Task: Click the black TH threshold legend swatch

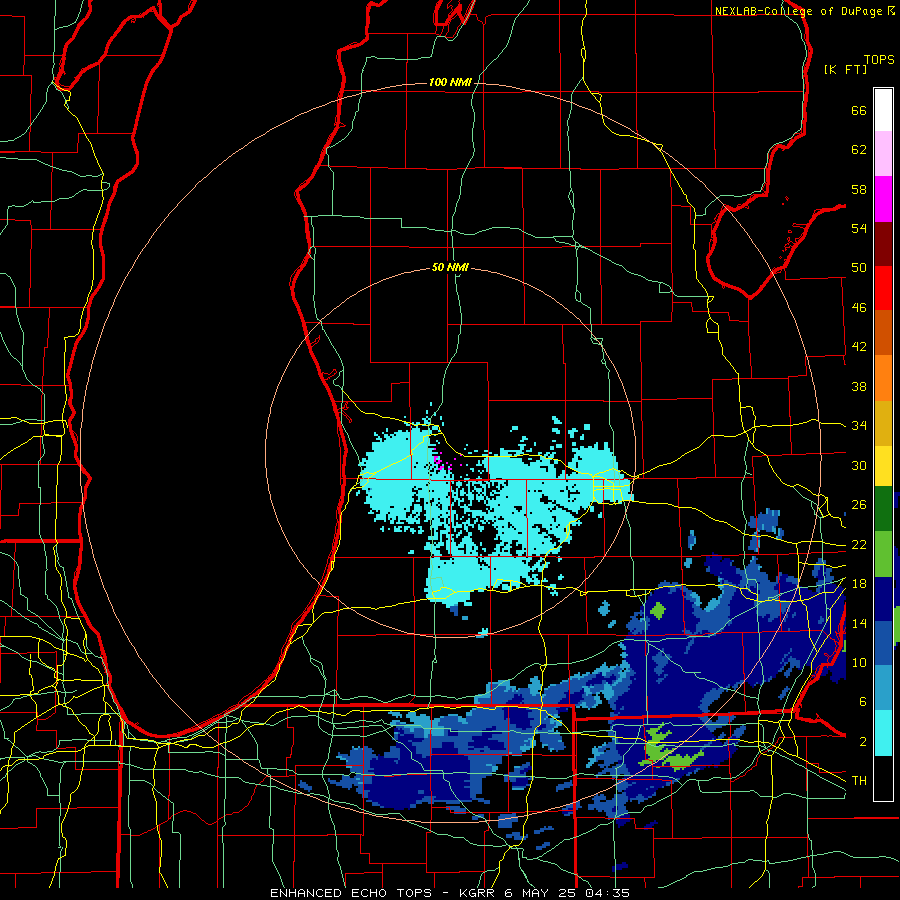Action: click(x=883, y=778)
